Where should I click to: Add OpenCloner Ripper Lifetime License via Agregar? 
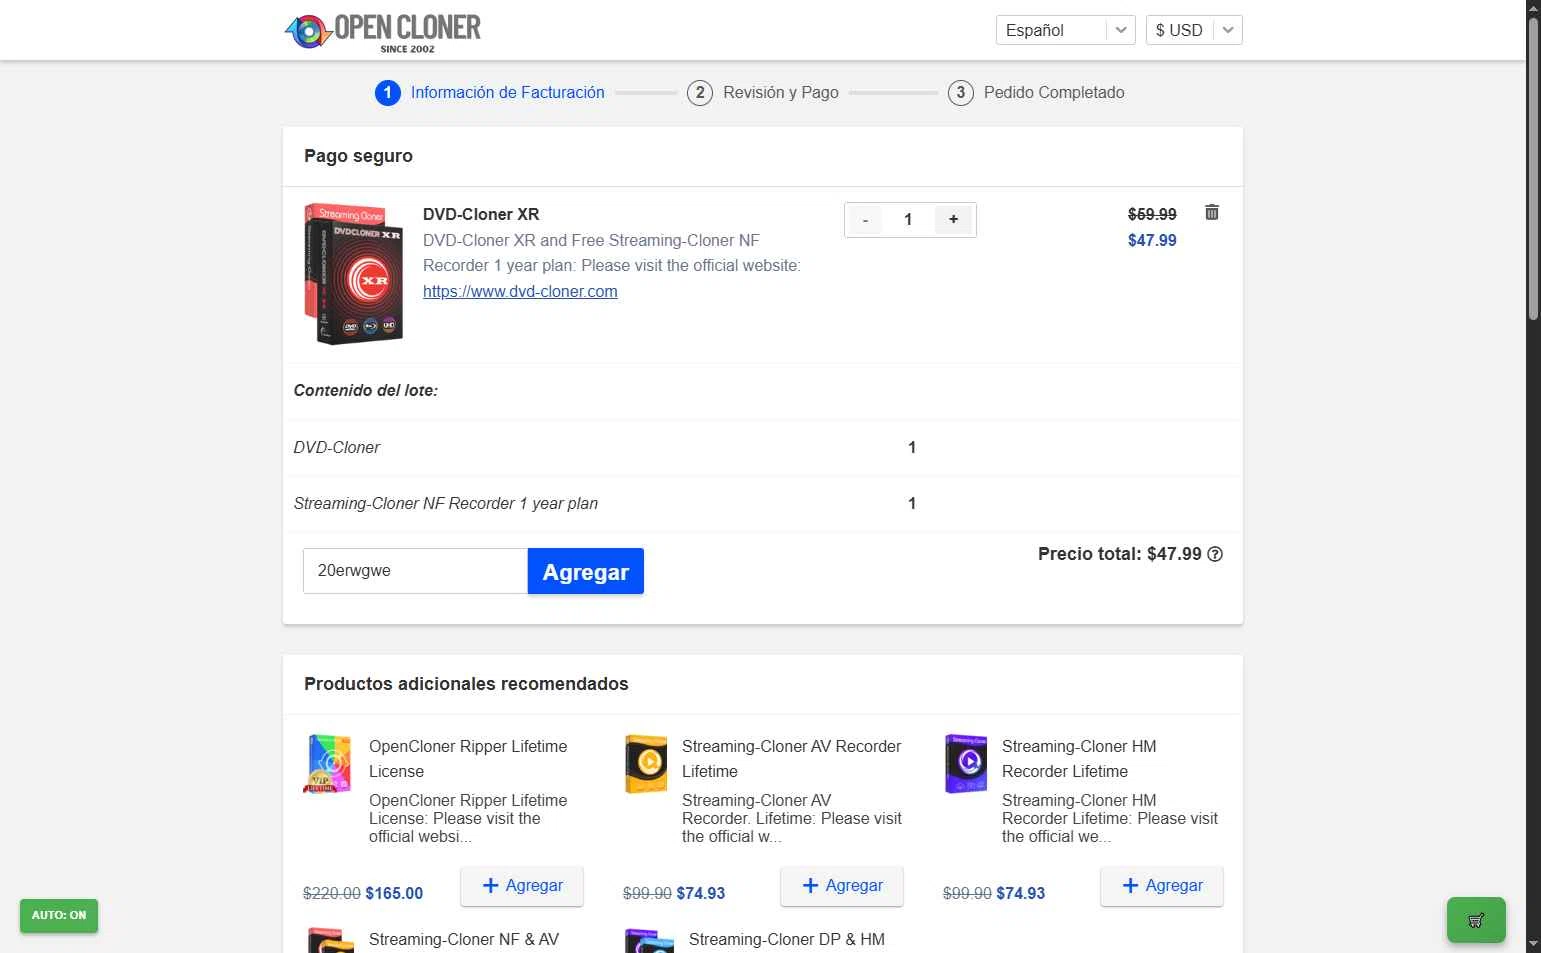pos(522,886)
